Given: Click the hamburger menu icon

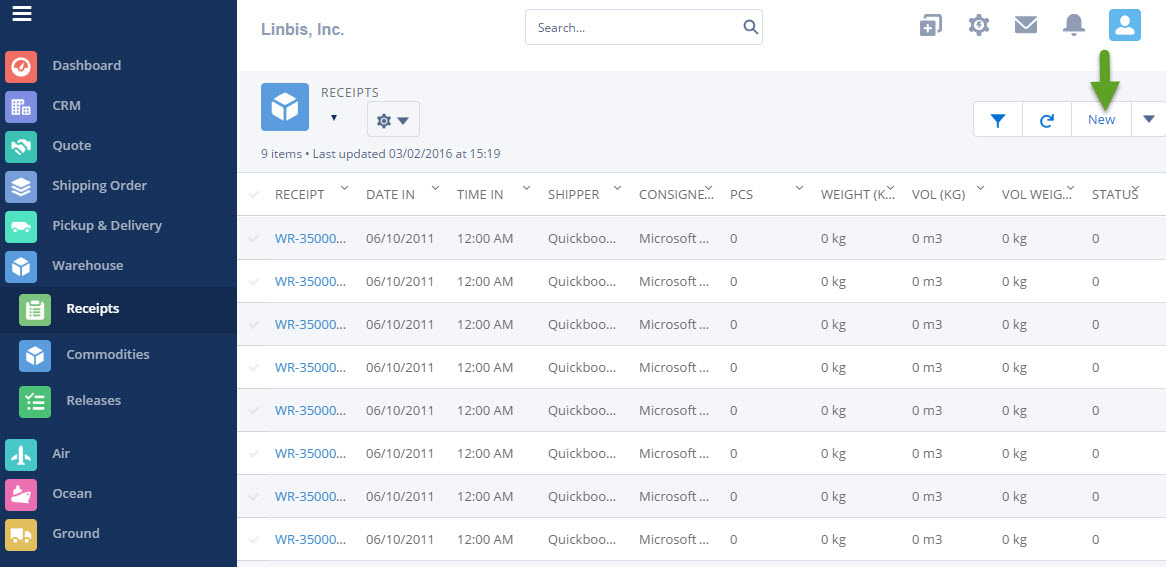Looking at the screenshot, I should point(21,14).
